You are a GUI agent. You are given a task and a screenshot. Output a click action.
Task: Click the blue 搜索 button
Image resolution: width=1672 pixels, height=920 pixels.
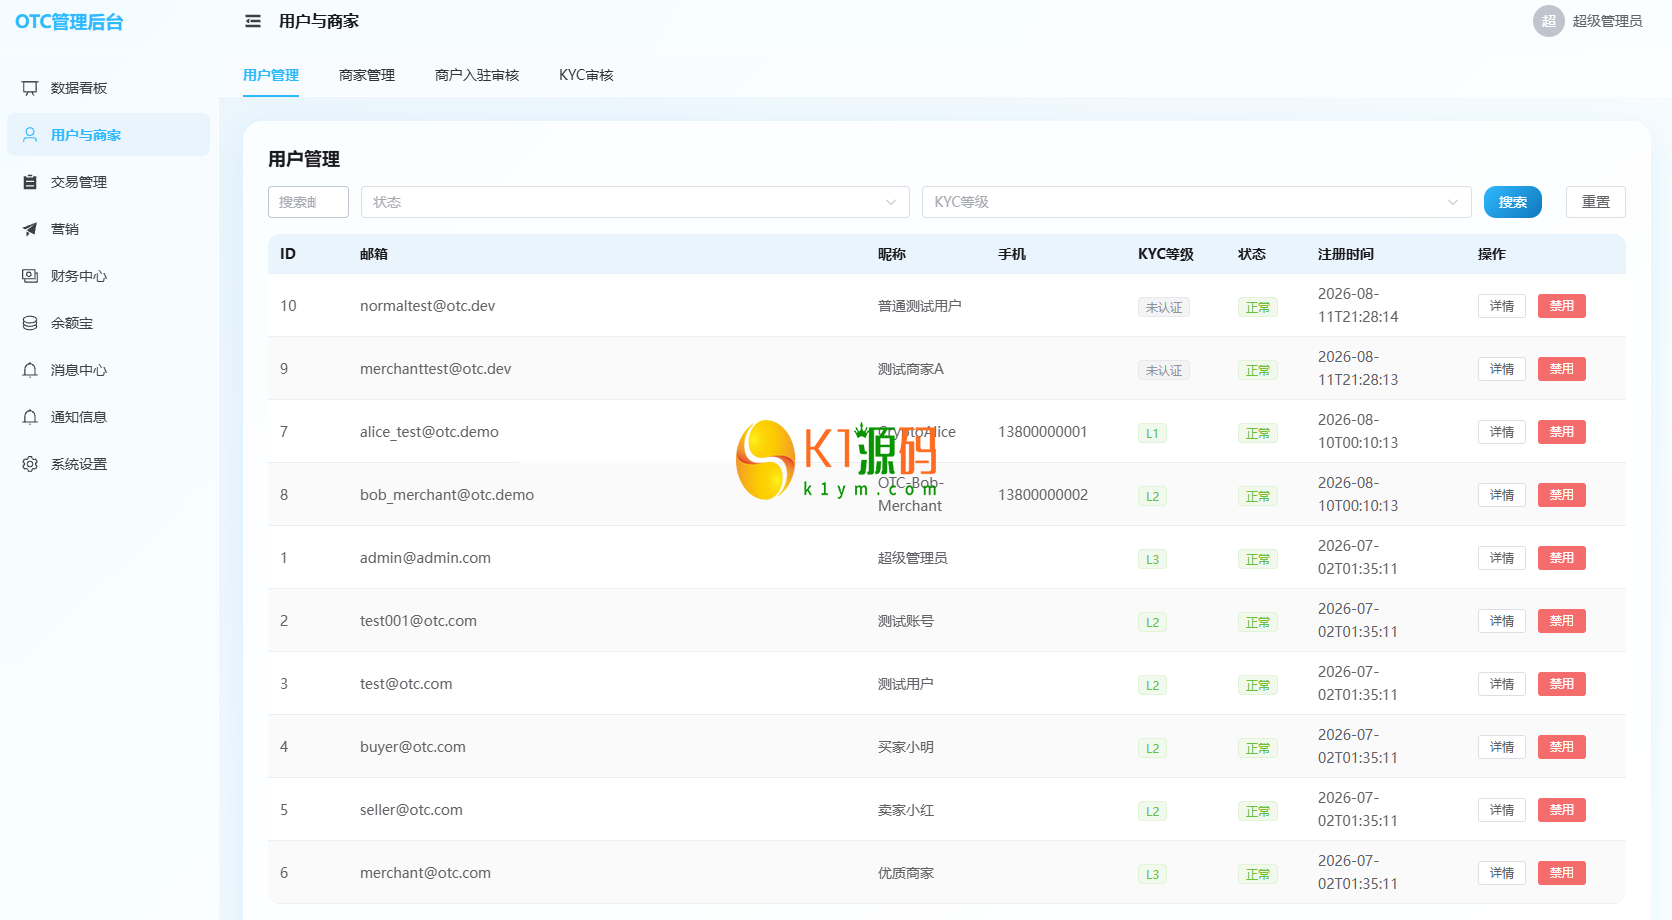pos(1513,202)
